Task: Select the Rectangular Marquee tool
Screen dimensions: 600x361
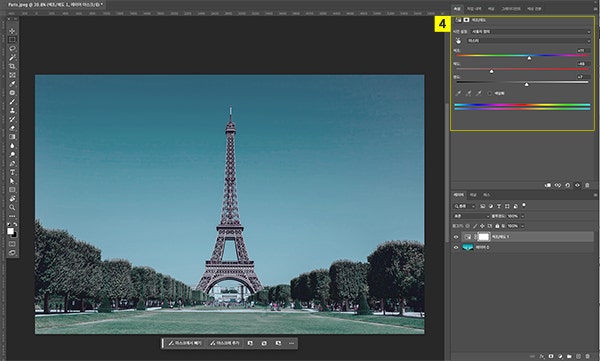Action: click(x=12, y=40)
